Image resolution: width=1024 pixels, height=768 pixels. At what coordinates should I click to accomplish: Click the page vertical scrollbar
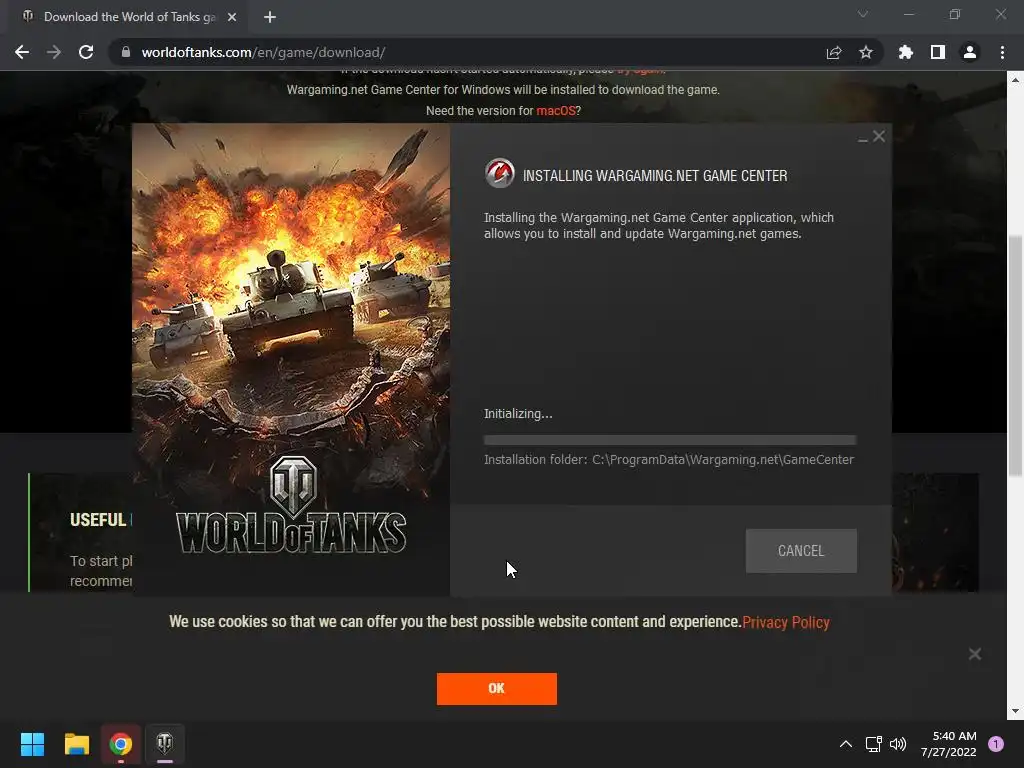tap(1015, 356)
